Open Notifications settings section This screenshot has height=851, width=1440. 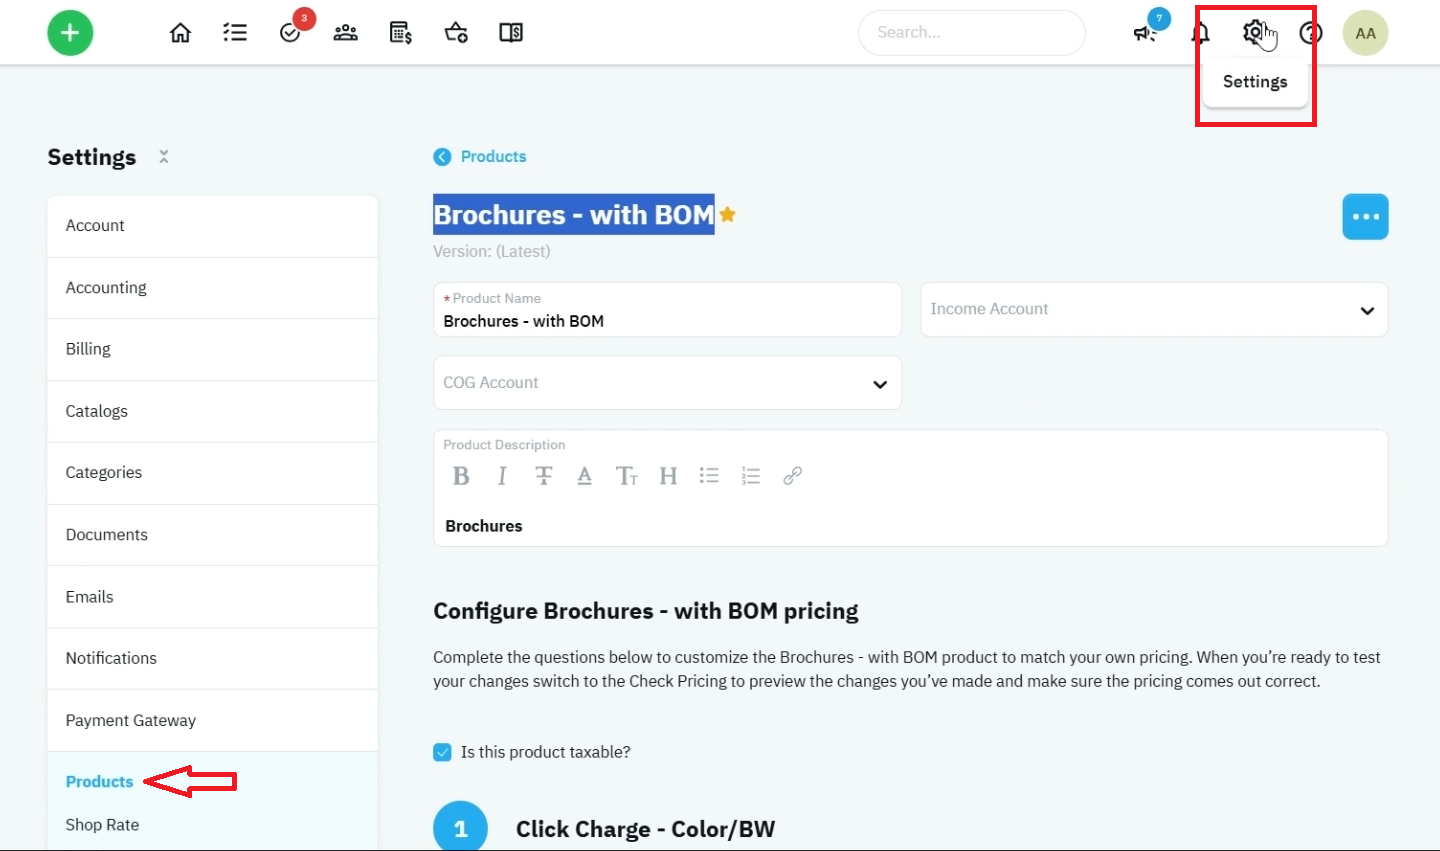212,658
